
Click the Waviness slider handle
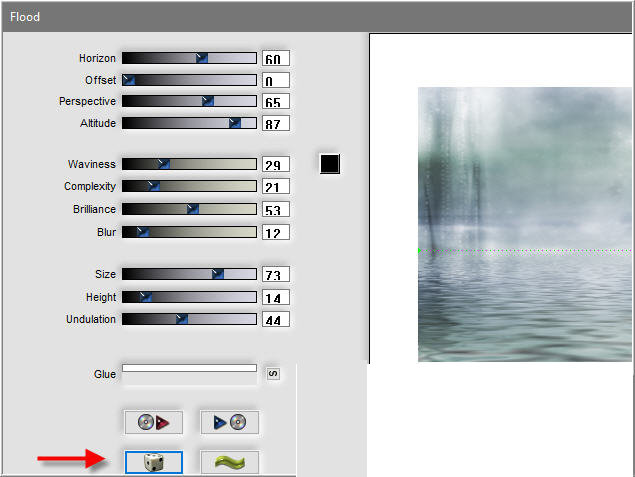pos(164,164)
